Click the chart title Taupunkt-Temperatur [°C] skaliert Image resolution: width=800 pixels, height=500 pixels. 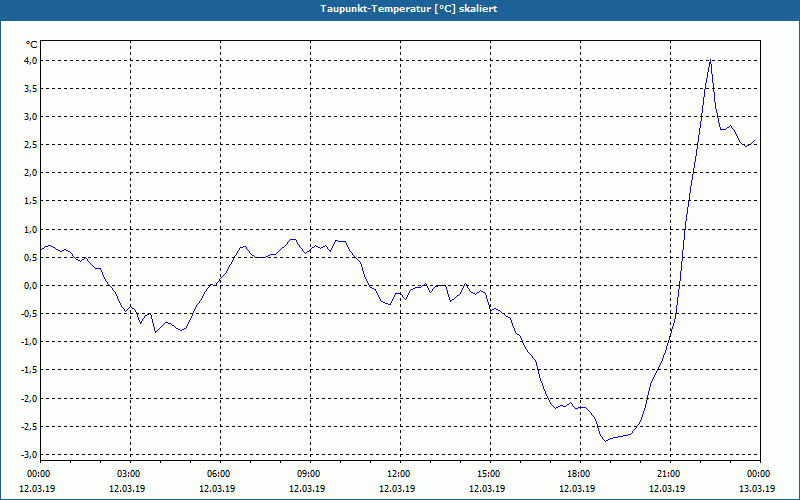click(409, 9)
